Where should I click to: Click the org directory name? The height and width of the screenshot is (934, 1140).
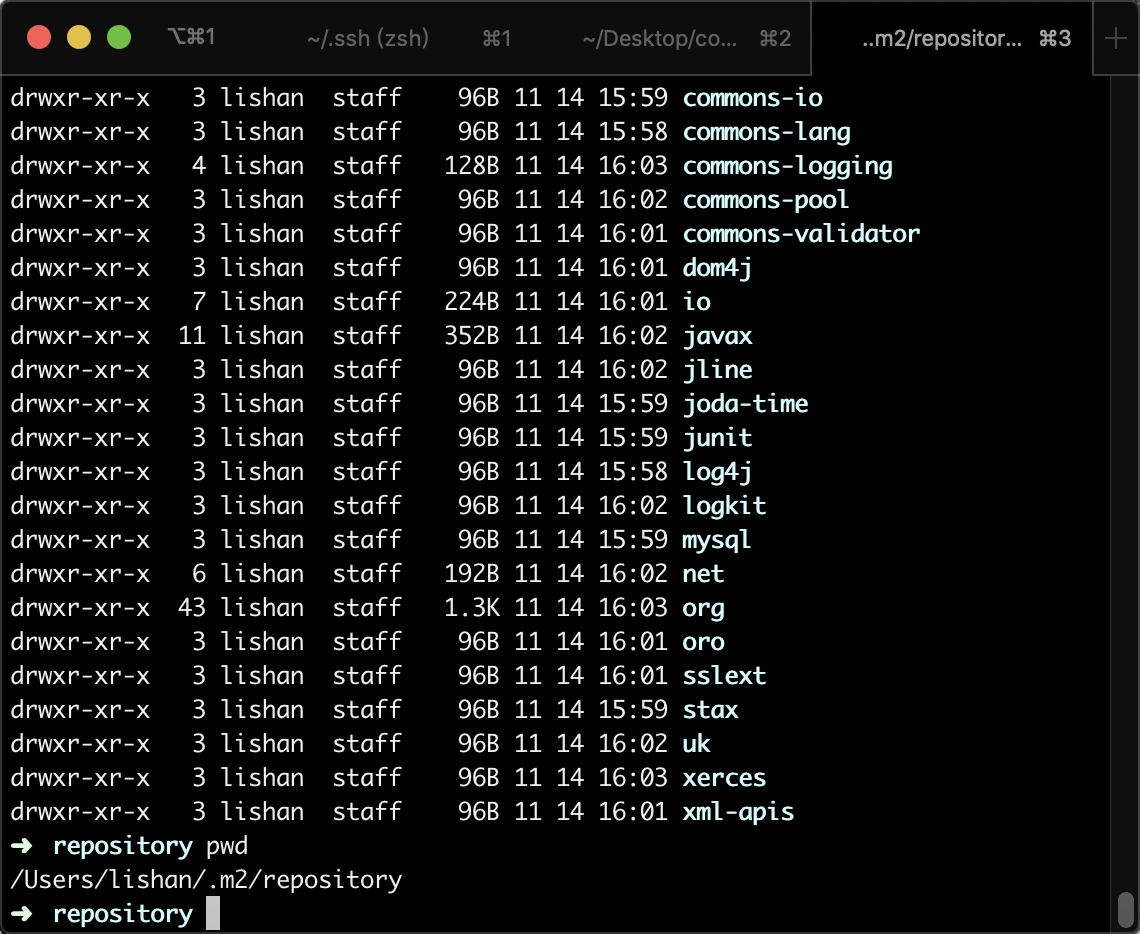click(x=703, y=608)
